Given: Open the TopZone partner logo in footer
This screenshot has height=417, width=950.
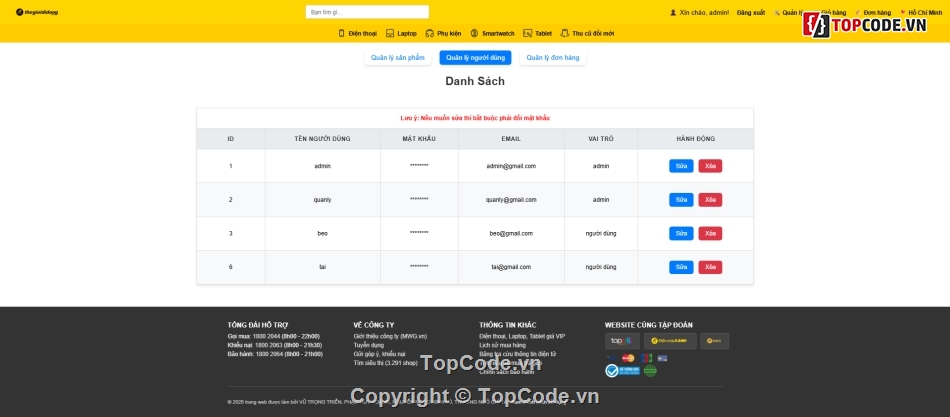Looking at the screenshot, I should point(622,341).
